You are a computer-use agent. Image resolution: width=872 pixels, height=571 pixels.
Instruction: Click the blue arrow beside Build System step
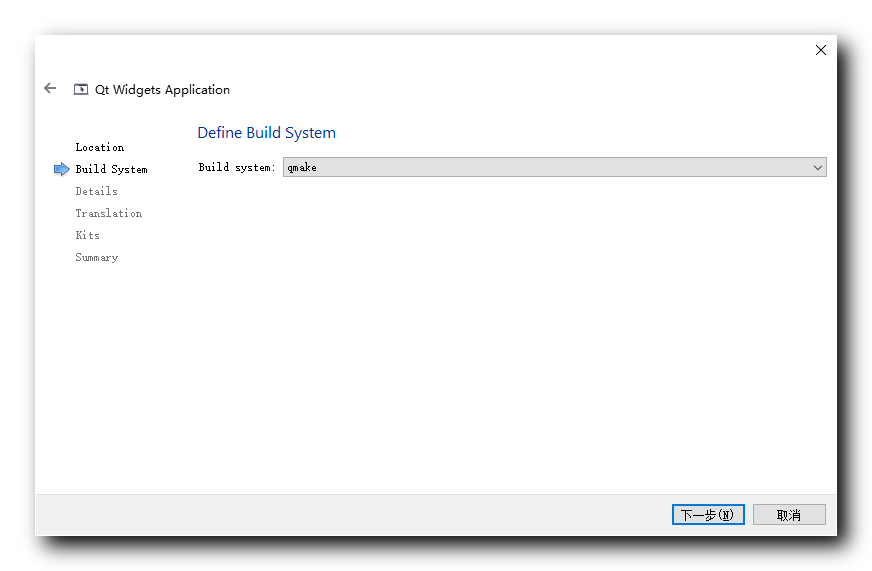(x=61, y=169)
